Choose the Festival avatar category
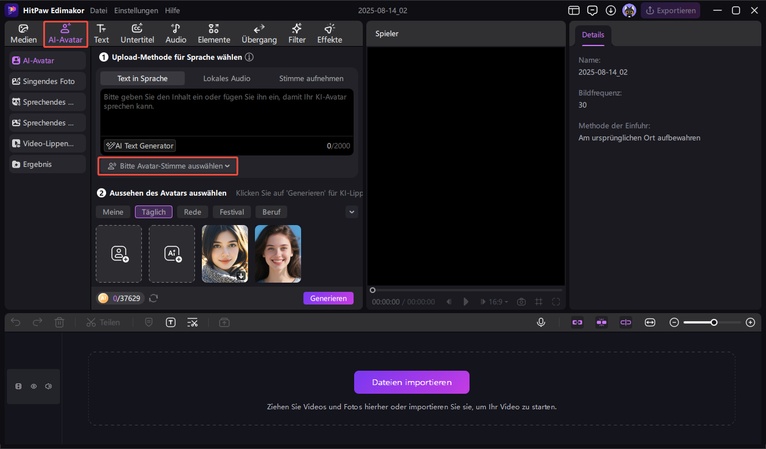 [232, 212]
